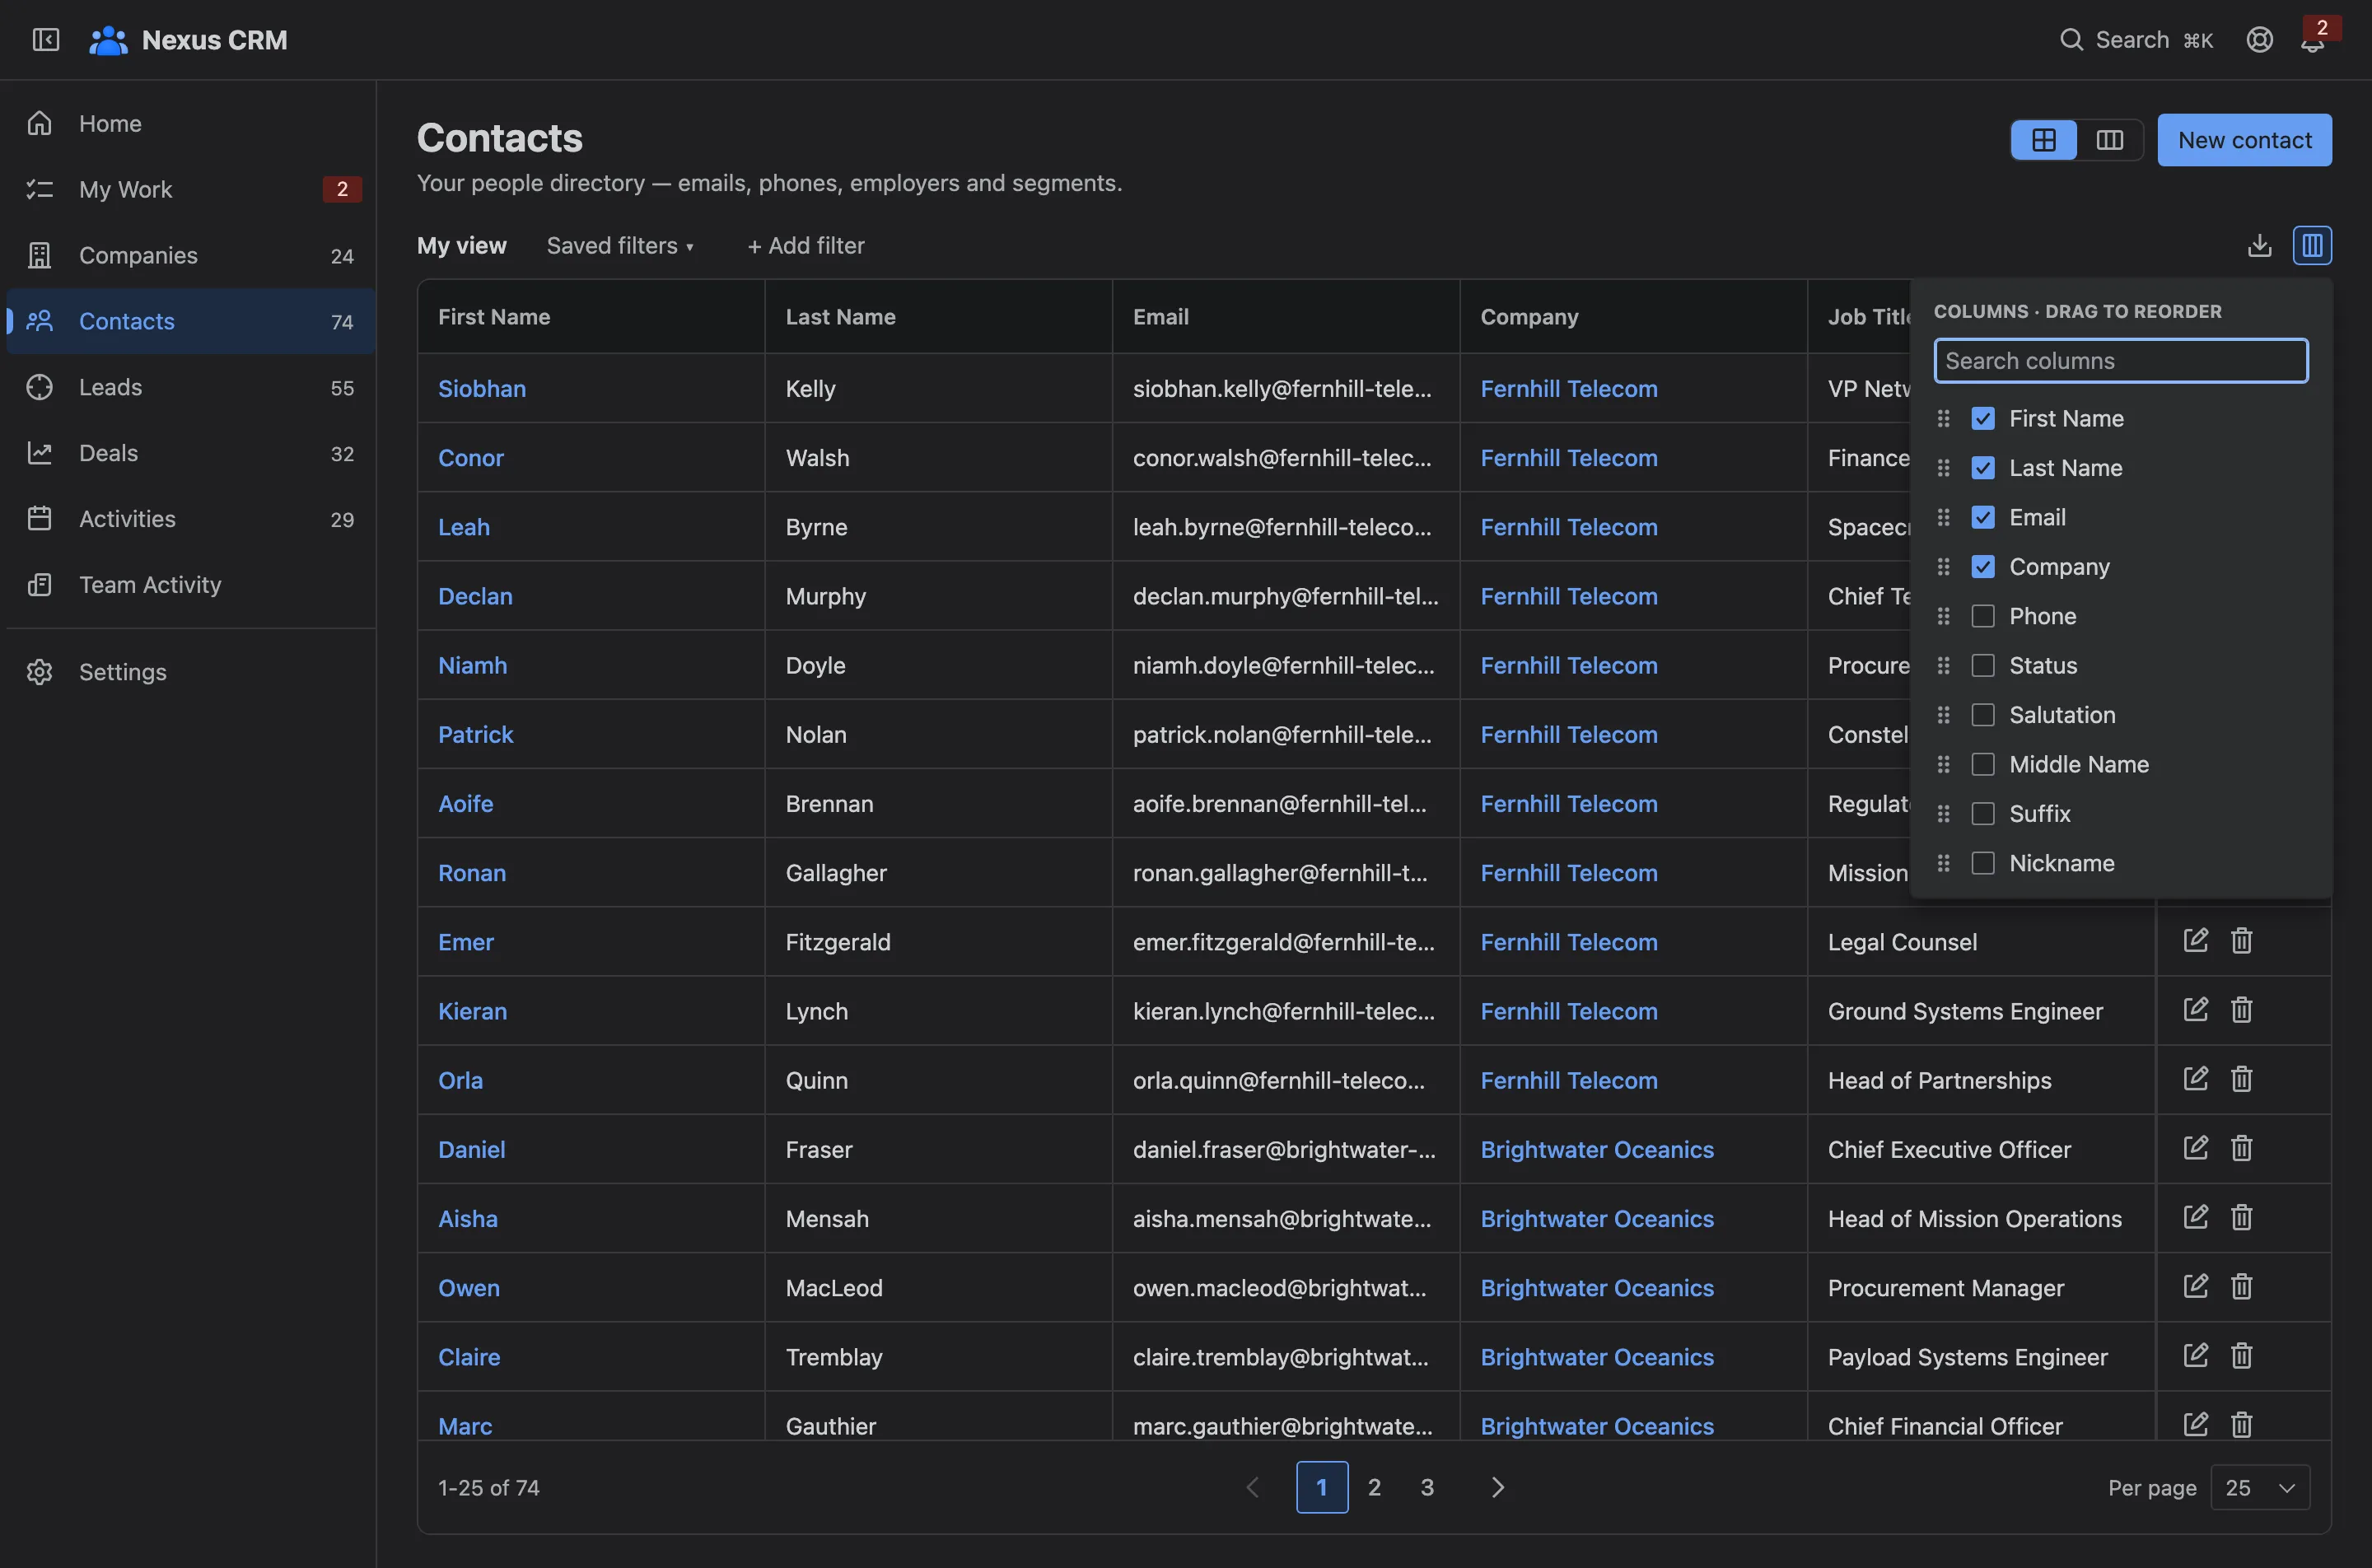
Task: Open Leads in the sidebar
Action: 190,387
